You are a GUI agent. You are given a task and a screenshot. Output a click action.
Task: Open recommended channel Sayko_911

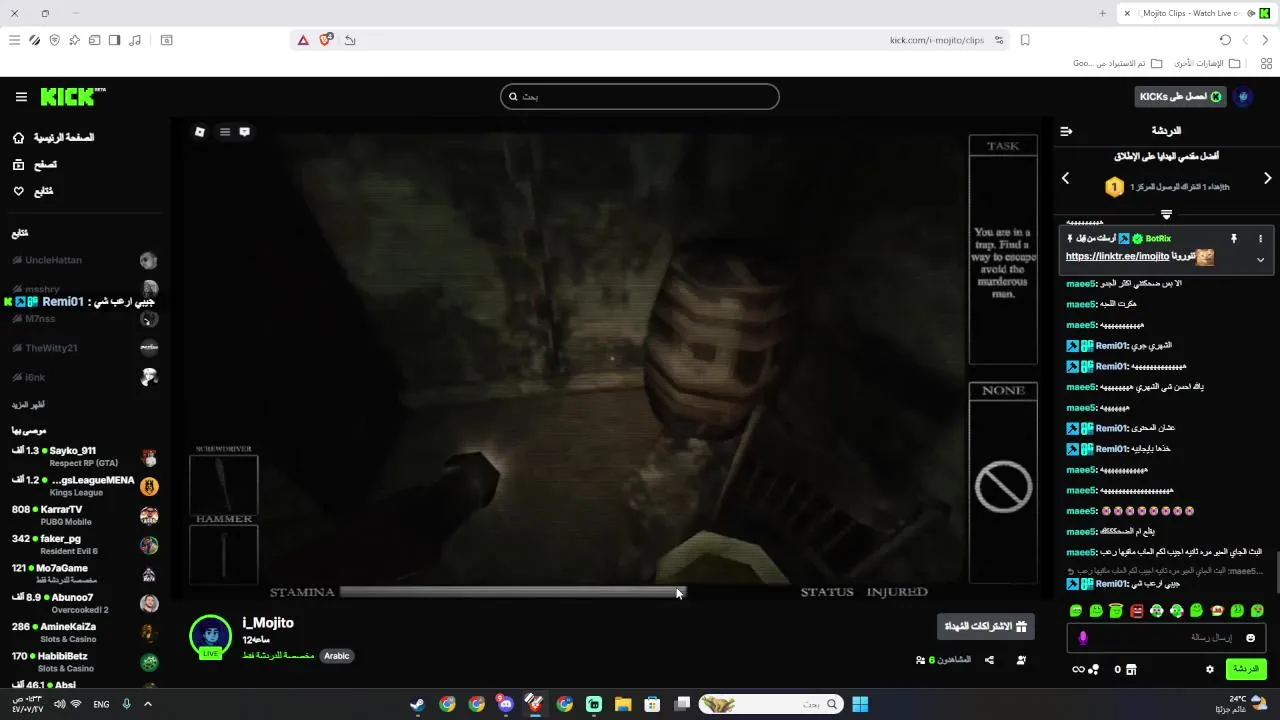tap(84, 457)
